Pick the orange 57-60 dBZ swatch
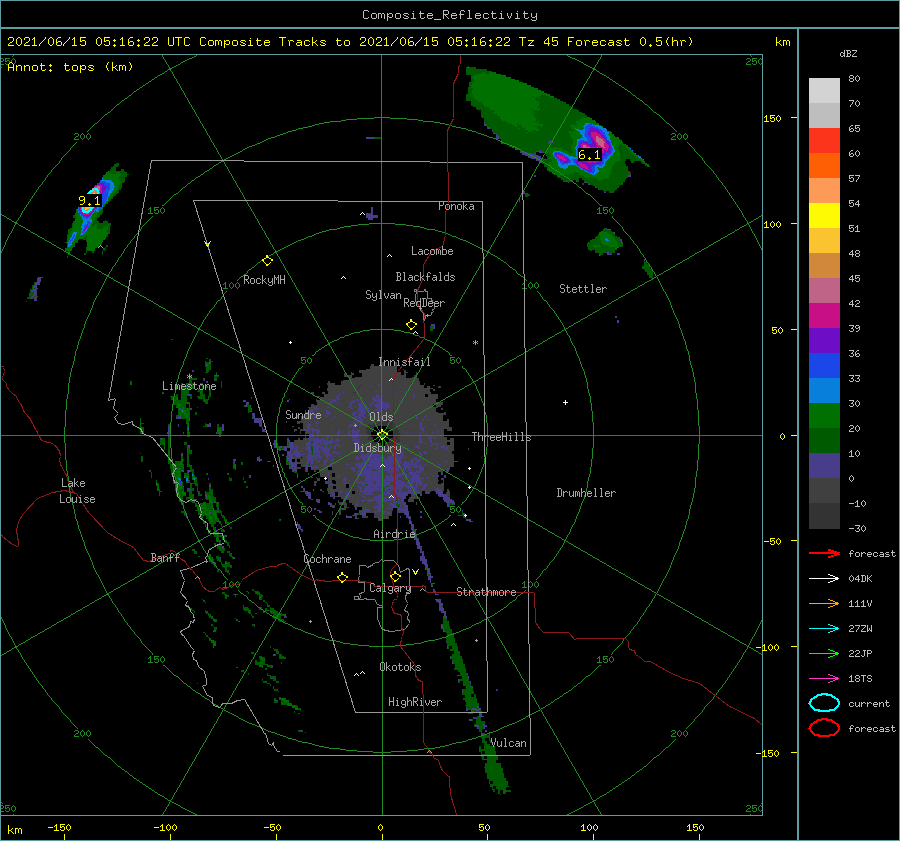The height and width of the screenshot is (841, 900). pos(824,166)
